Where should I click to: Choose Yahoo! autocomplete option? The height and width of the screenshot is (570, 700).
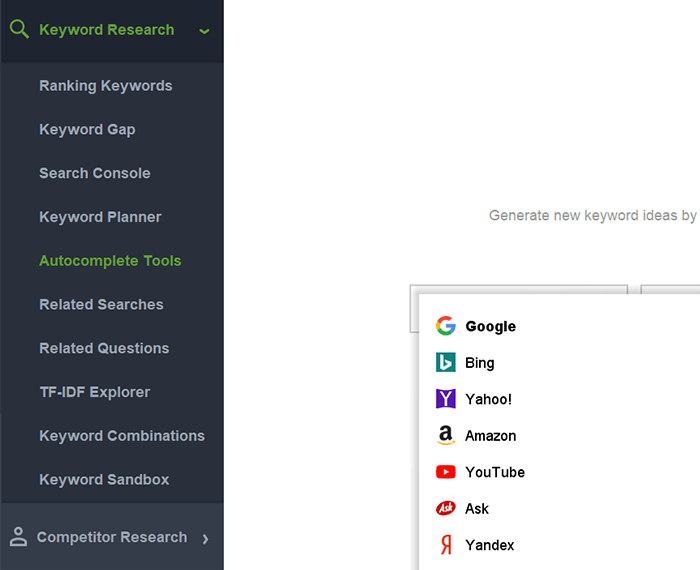[x=488, y=399]
